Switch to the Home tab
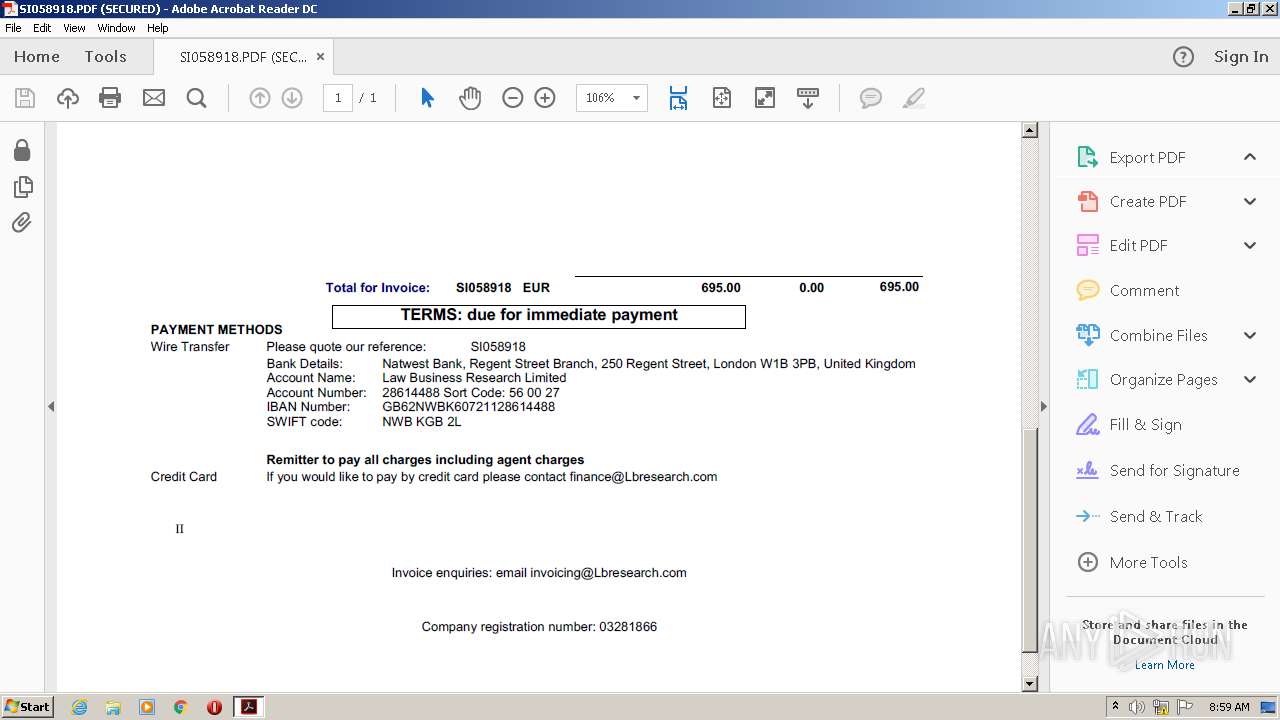This screenshot has width=1280, height=720. (x=37, y=57)
